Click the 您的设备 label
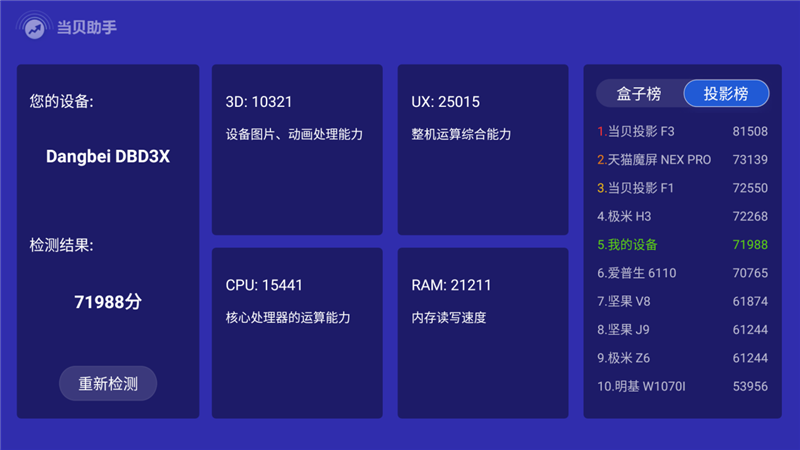 click(x=61, y=101)
